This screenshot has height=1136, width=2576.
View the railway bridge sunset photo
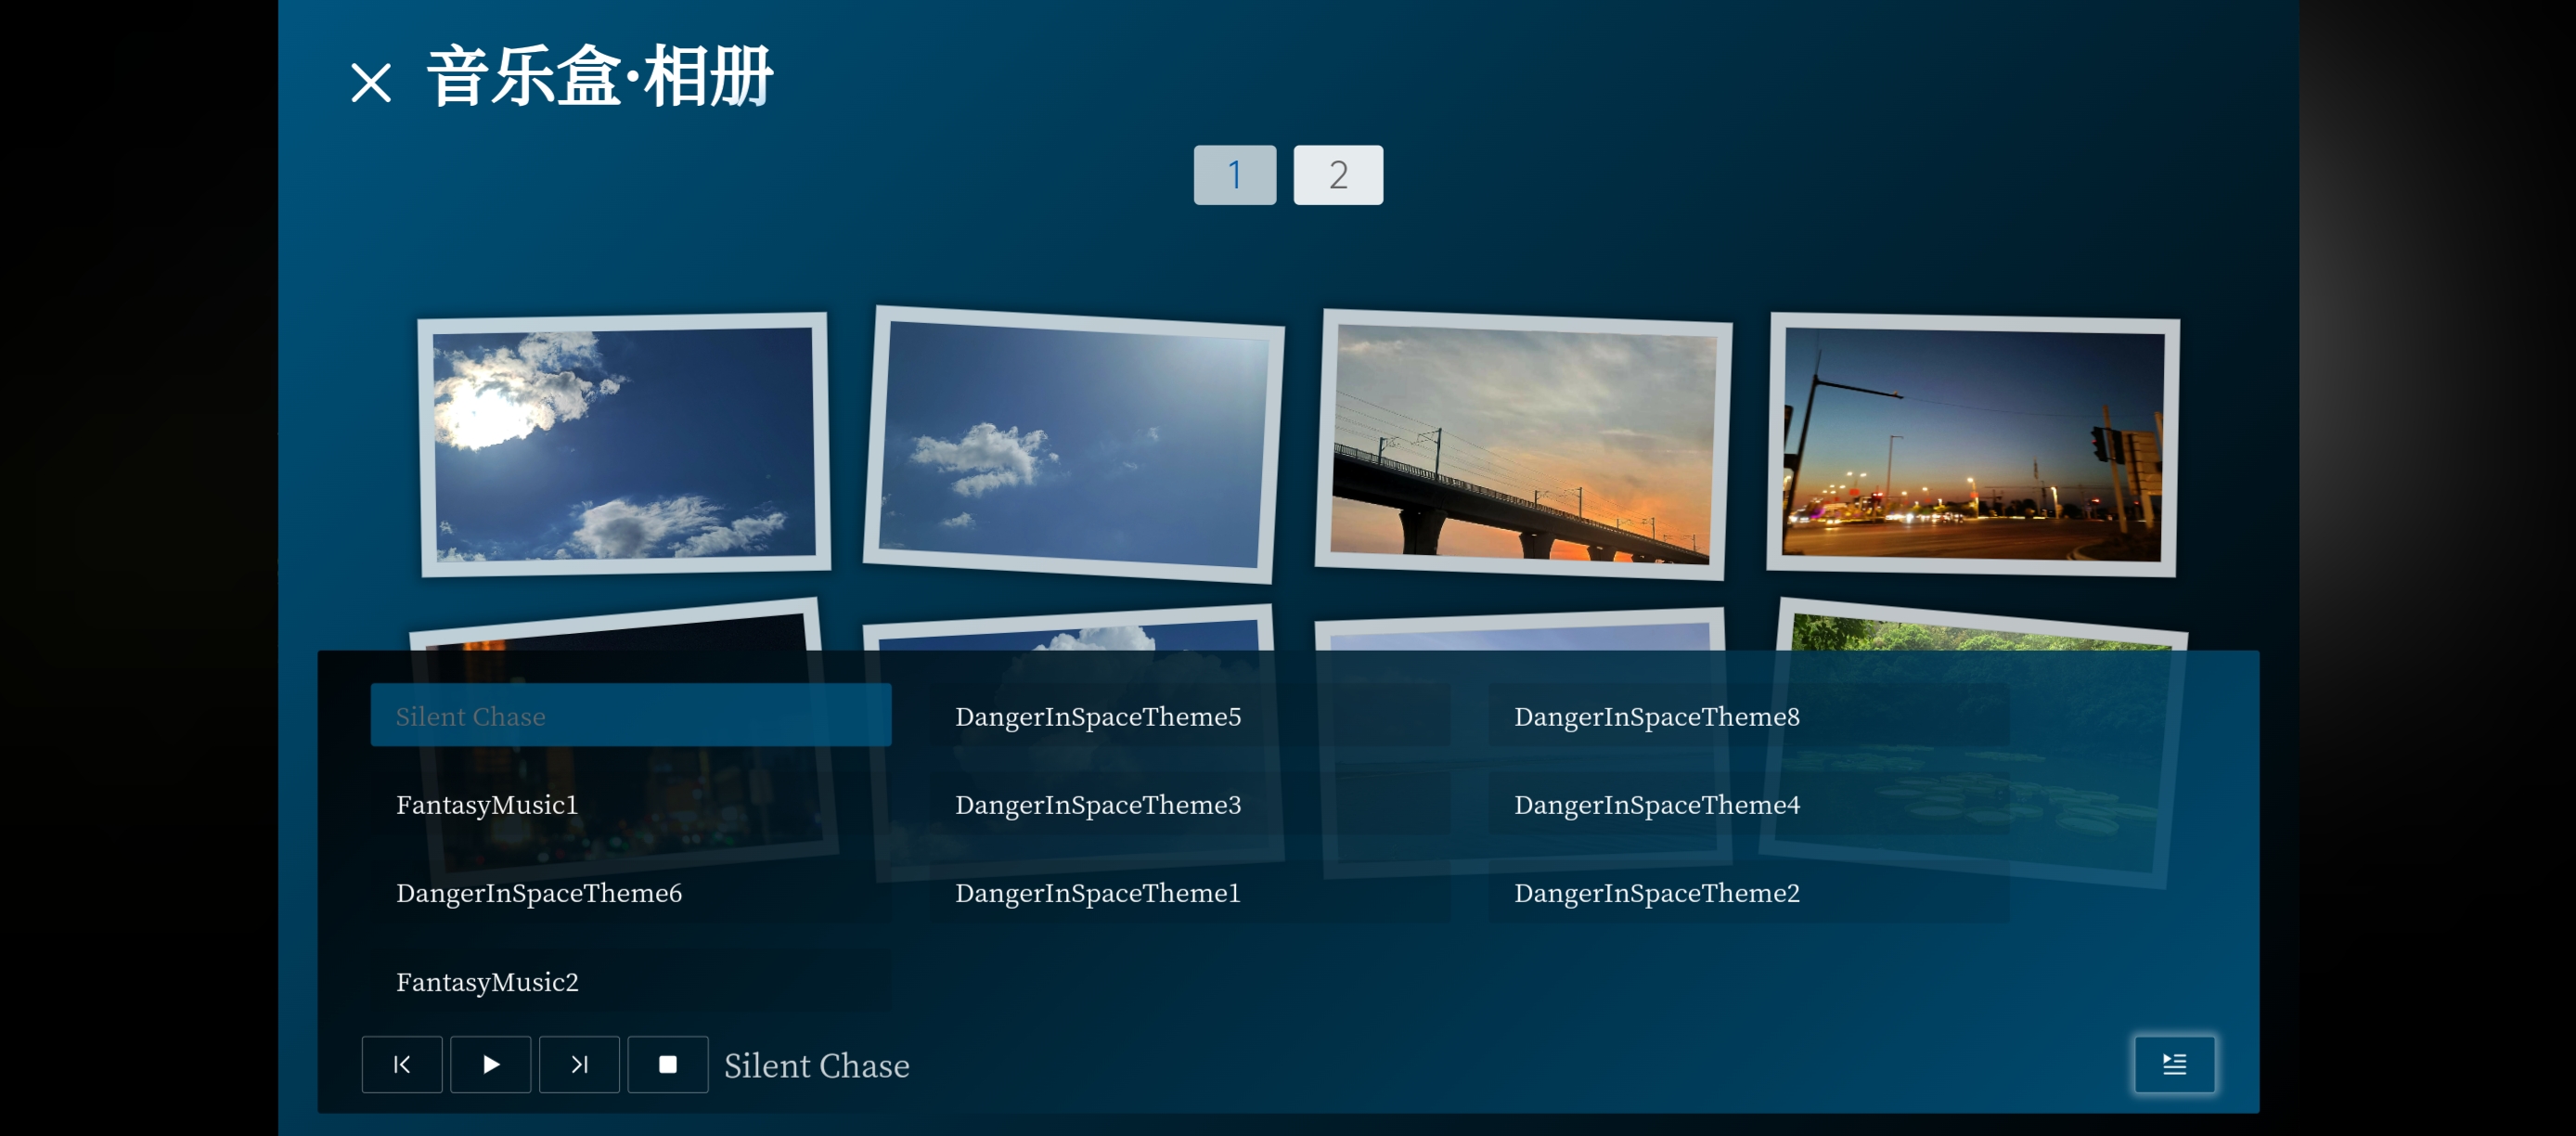coord(1522,444)
